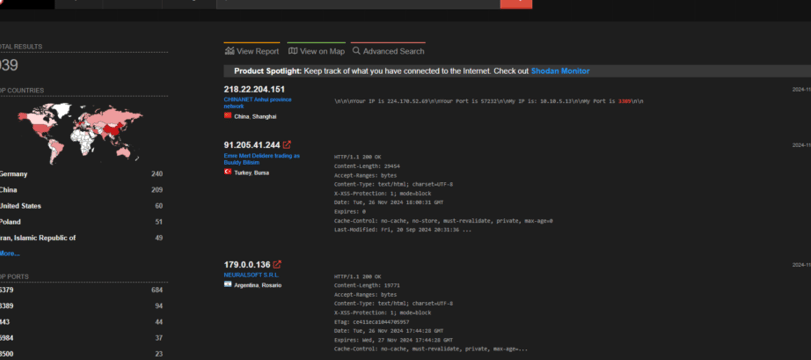Open the View on Map tab
The height and width of the screenshot is (360, 811).
point(316,51)
